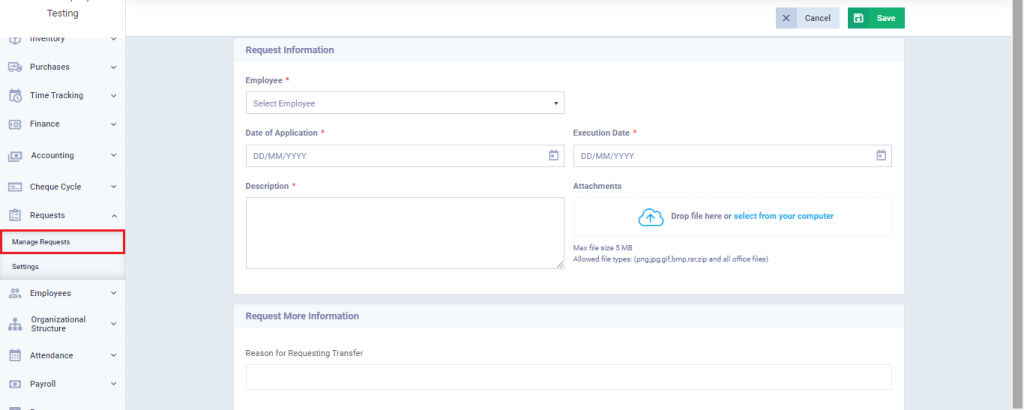Click the Attendance calendar icon

click(x=15, y=356)
